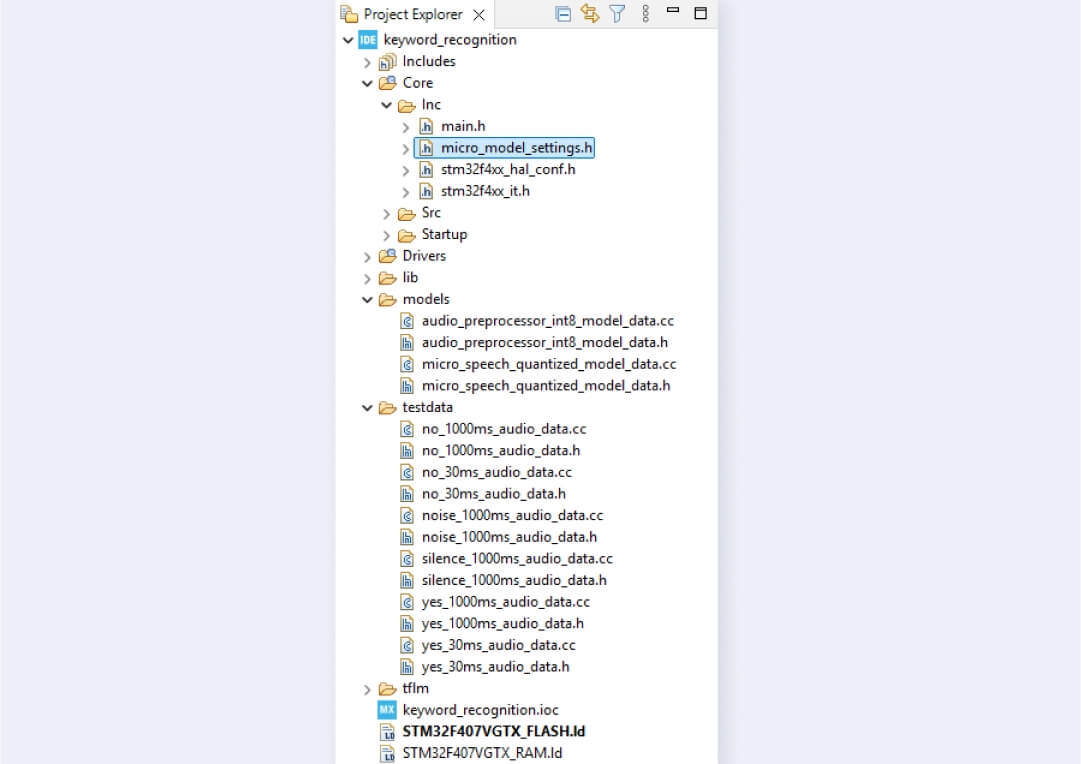The width and height of the screenshot is (1081, 764).
Task: Close the Project Explorer tab
Action: 478,15
